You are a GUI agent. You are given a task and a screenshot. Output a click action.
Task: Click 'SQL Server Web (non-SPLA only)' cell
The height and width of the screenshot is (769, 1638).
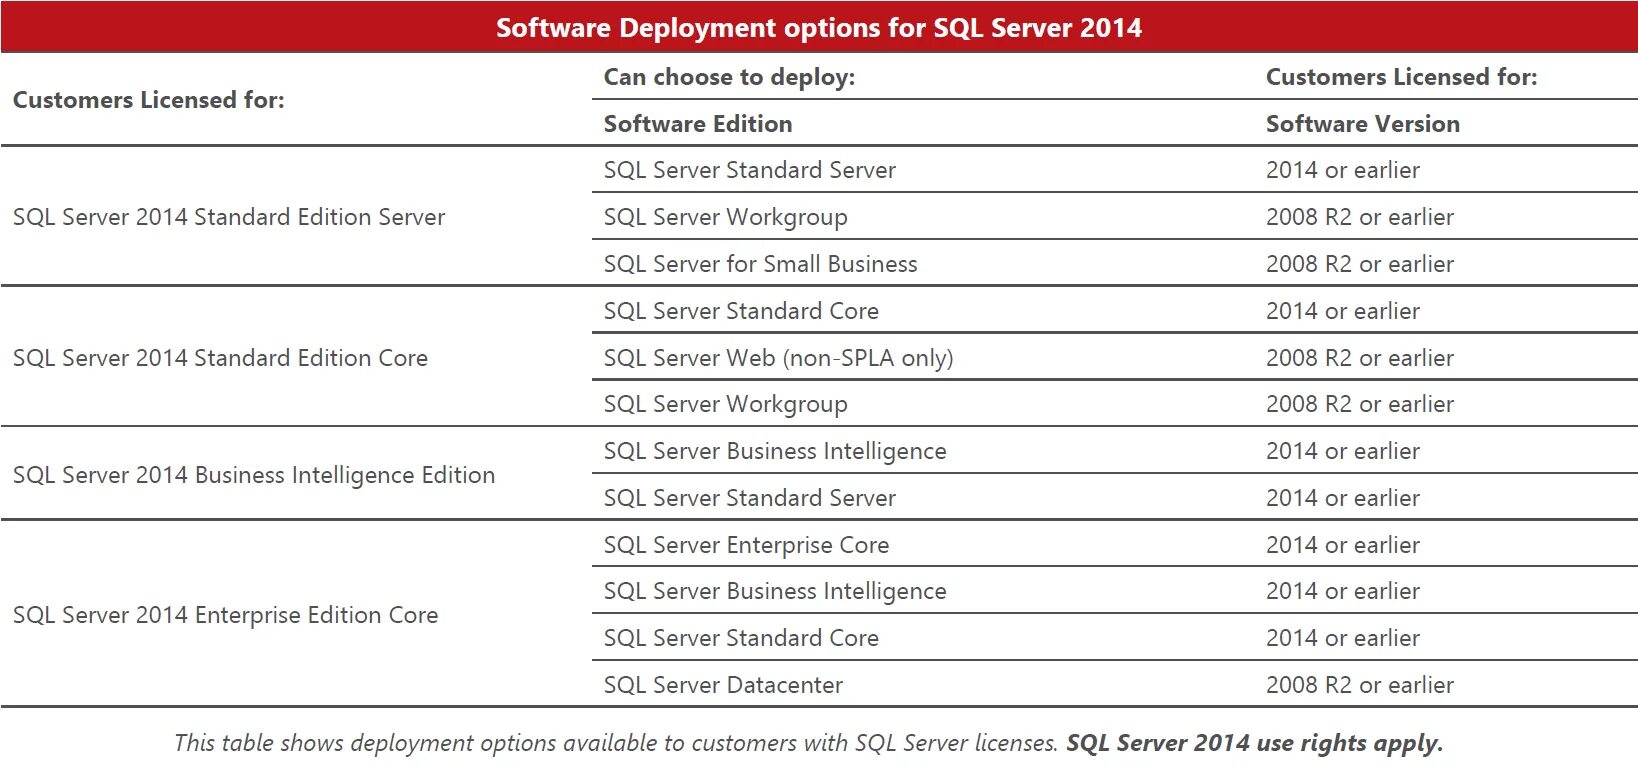[778, 358]
